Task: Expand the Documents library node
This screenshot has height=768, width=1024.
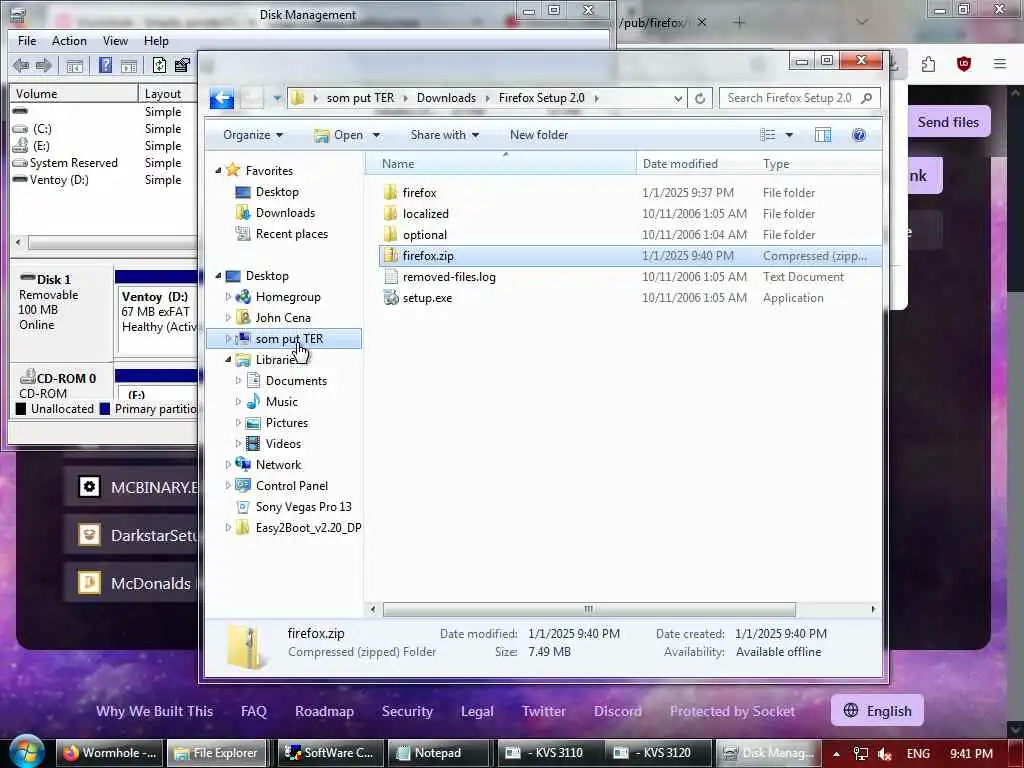Action: click(x=238, y=381)
